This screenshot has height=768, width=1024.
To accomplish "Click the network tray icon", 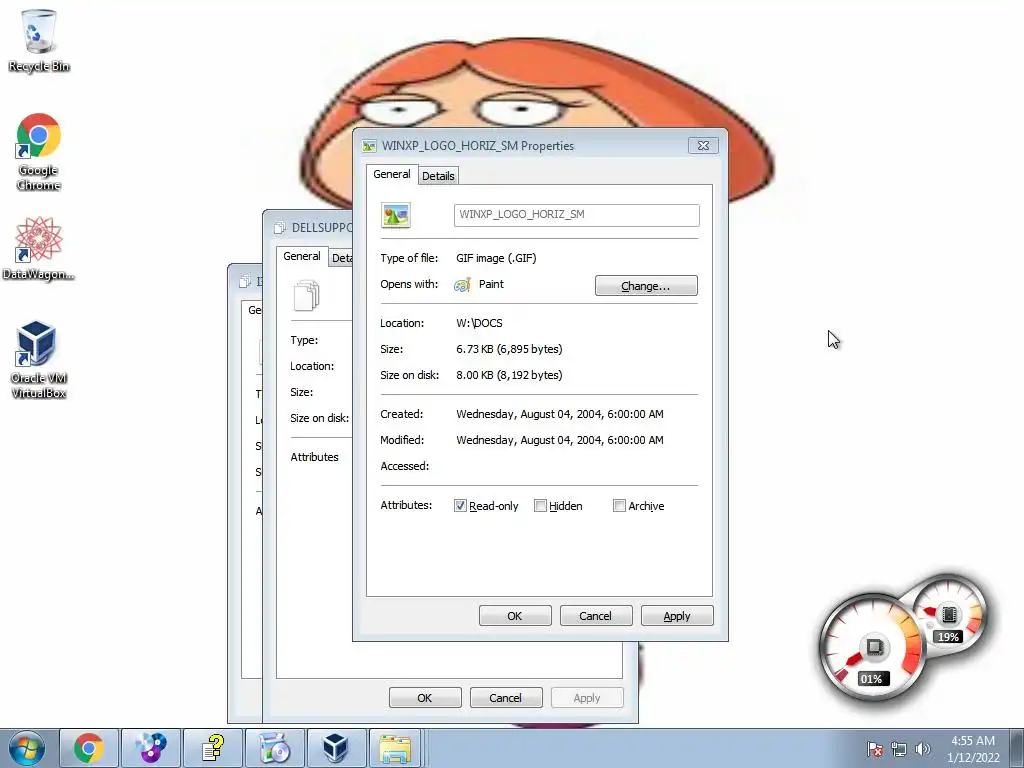I will (x=899, y=749).
